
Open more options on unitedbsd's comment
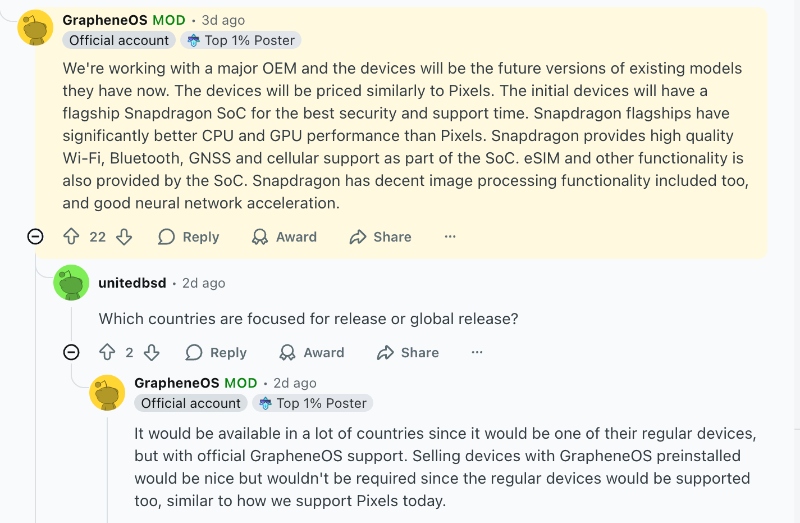point(477,352)
